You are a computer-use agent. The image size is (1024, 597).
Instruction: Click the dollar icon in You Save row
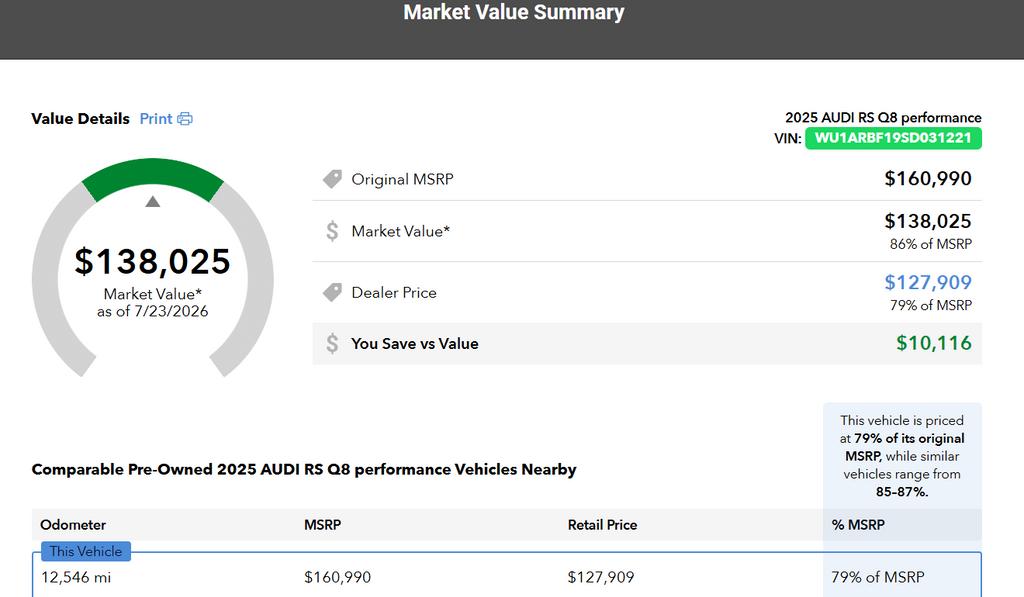(x=332, y=344)
